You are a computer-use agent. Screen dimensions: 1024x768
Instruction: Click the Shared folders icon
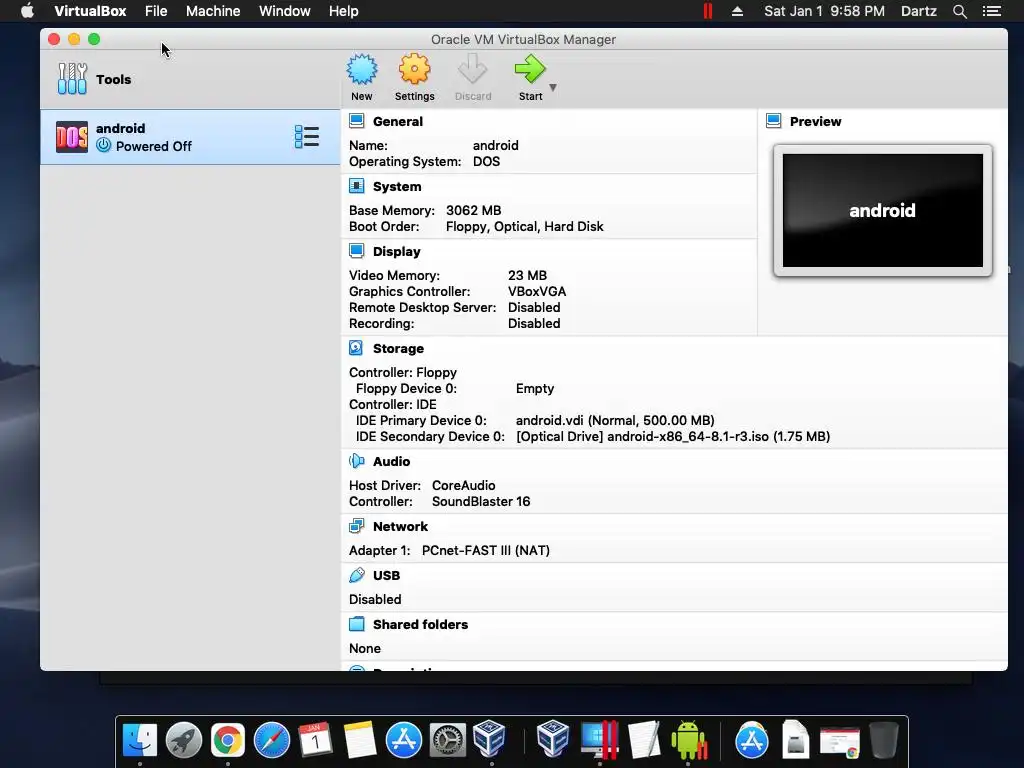(357, 624)
